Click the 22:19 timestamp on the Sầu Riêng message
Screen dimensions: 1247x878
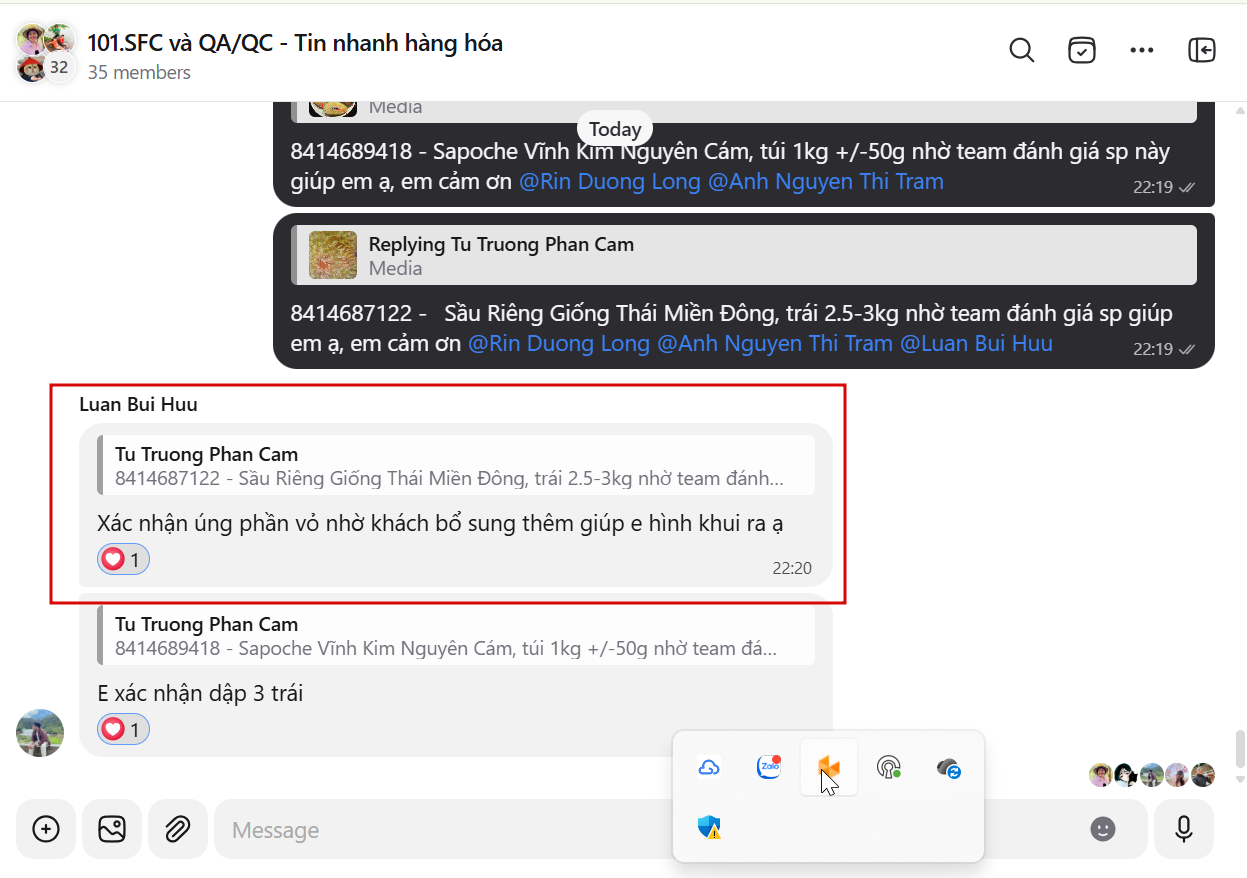(x=1153, y=349)
